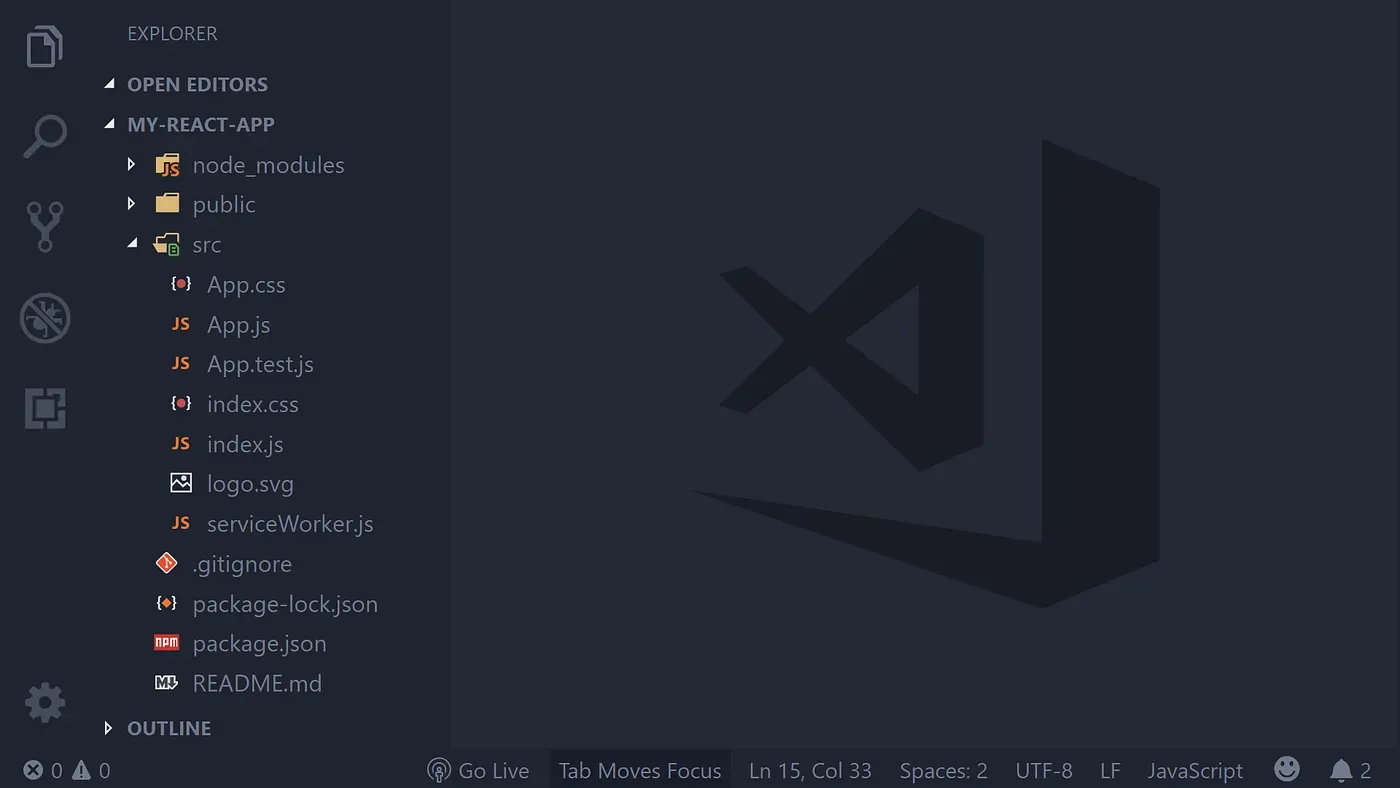Open index.css file
Screen dimensions: 1400x788
tap(252, 404)
